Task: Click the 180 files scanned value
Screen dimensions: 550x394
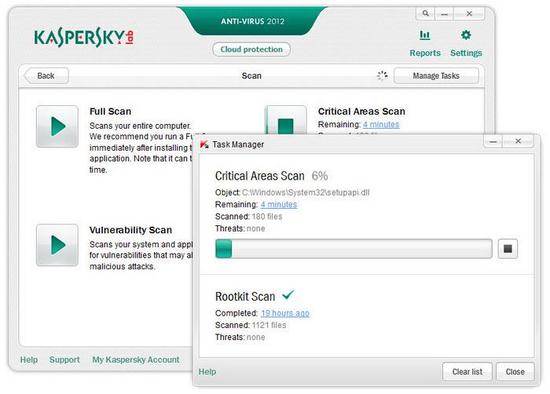Action: [x=267, y=216]
